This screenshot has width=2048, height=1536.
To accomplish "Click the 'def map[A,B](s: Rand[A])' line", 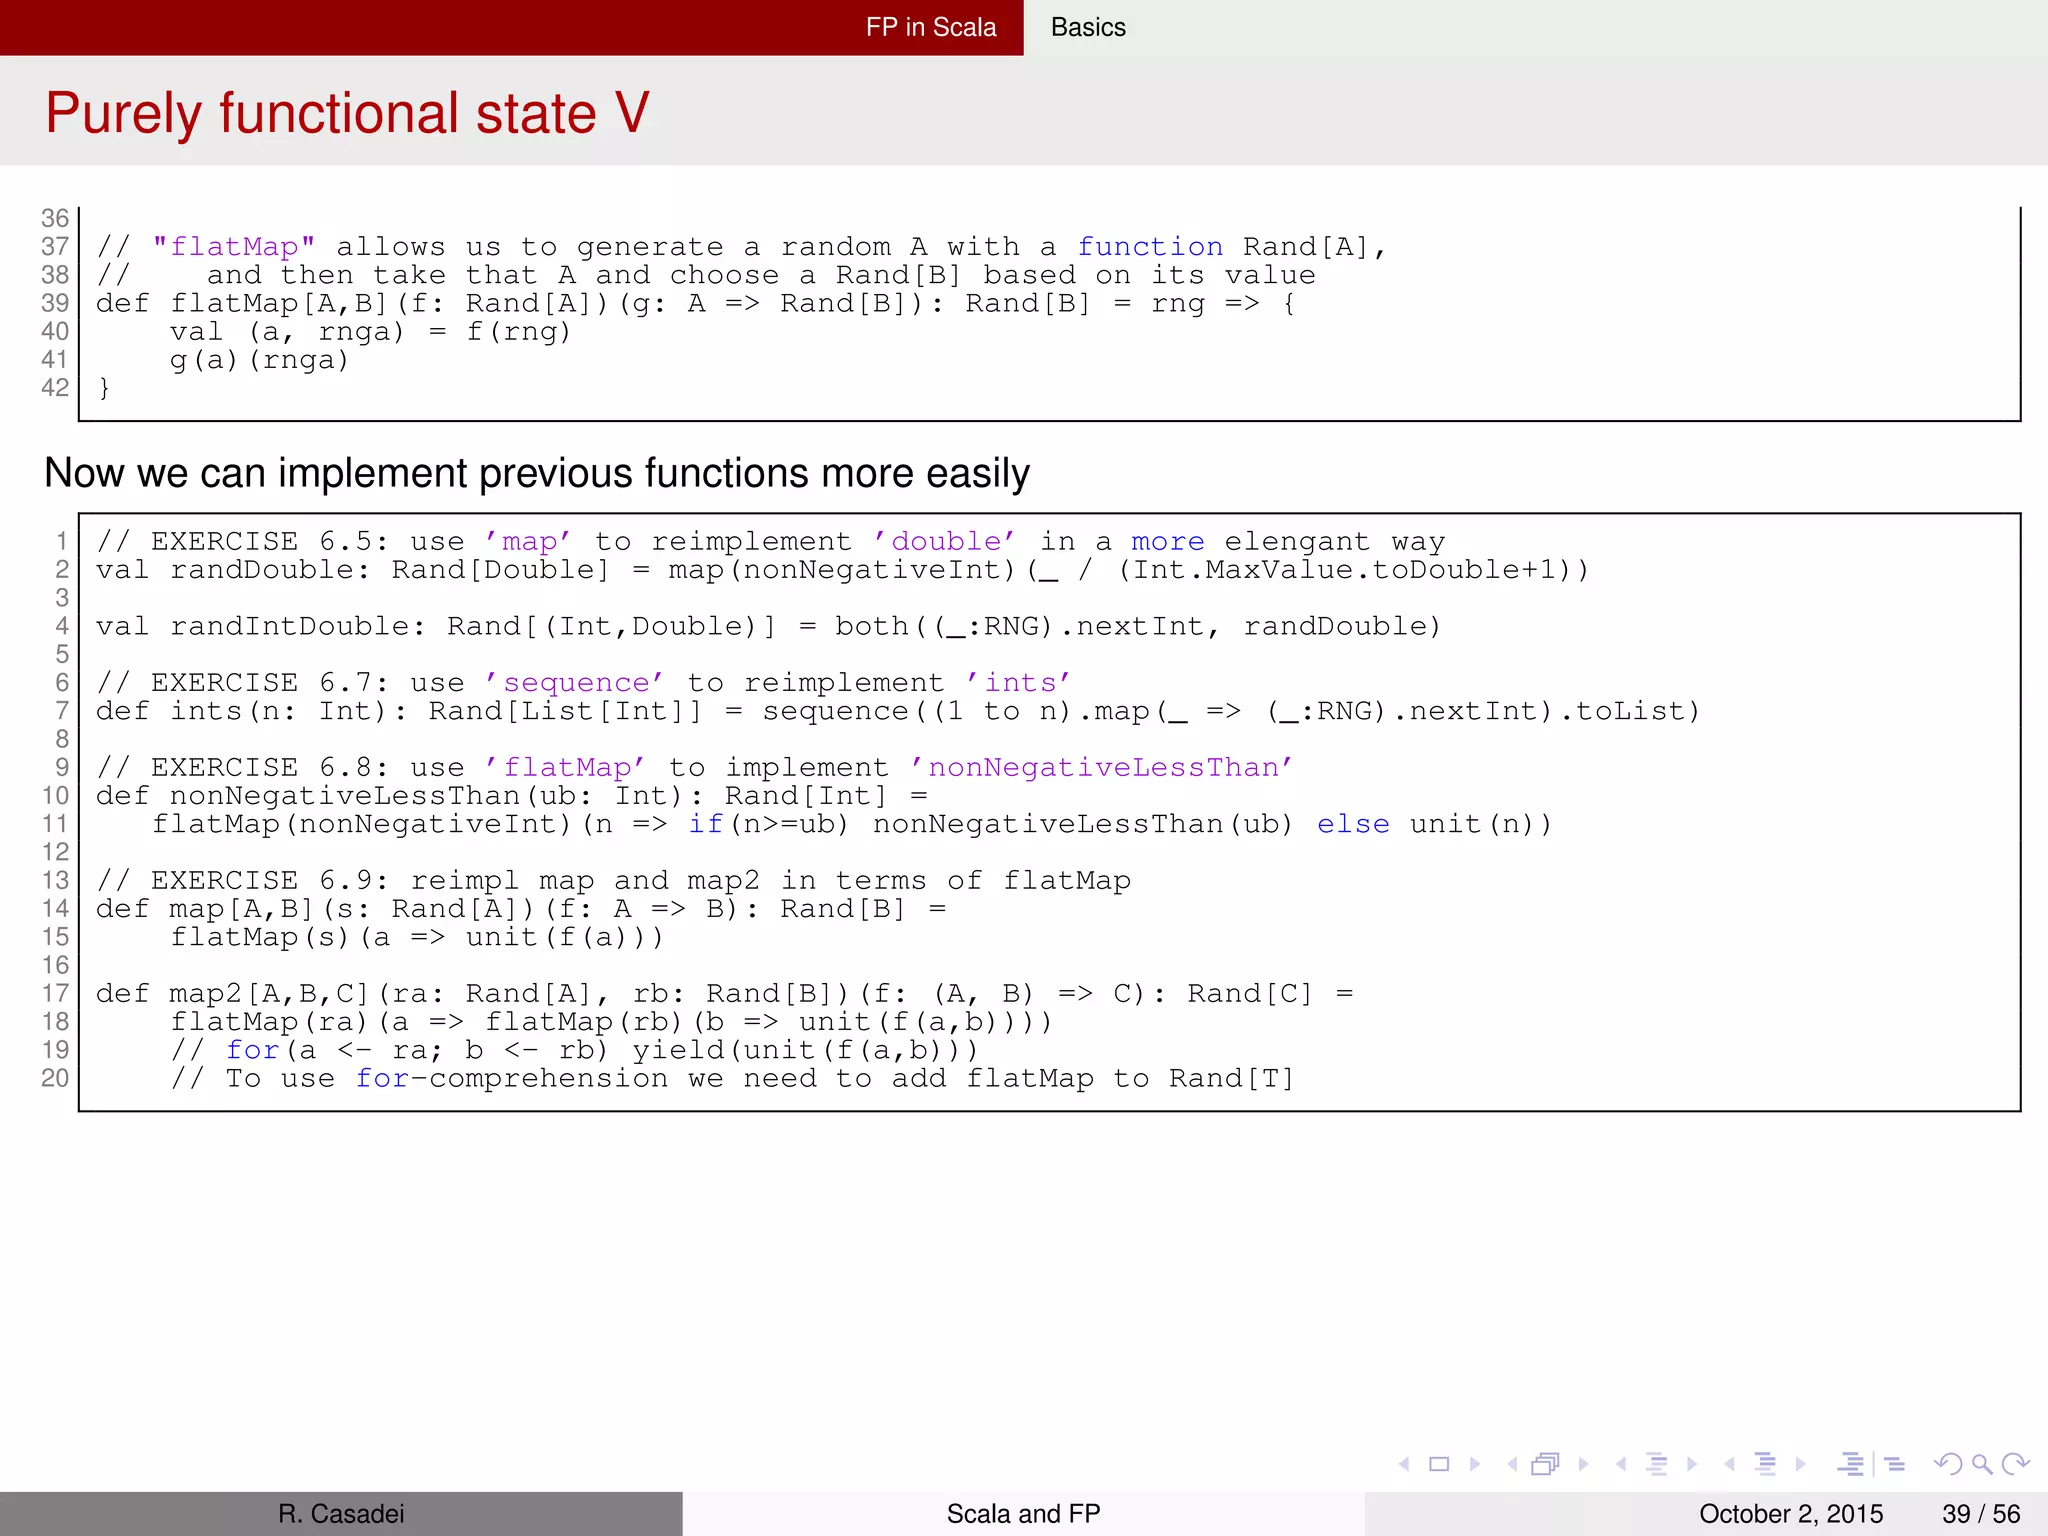I will click(521, 909).
